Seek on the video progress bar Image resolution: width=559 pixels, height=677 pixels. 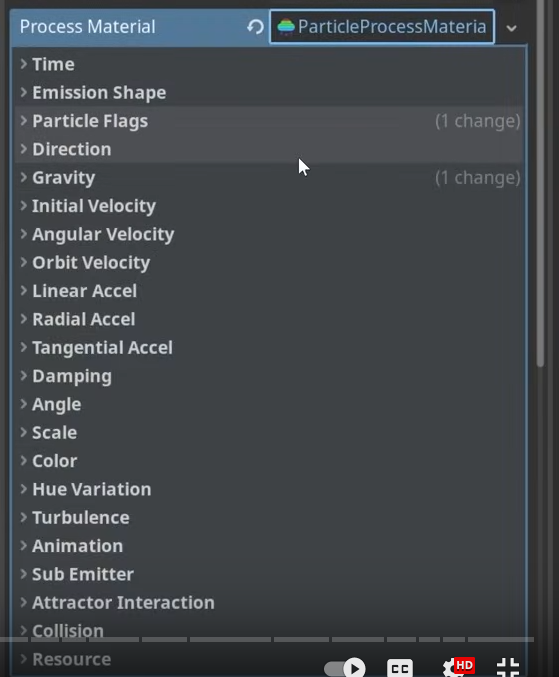point(267,639)
